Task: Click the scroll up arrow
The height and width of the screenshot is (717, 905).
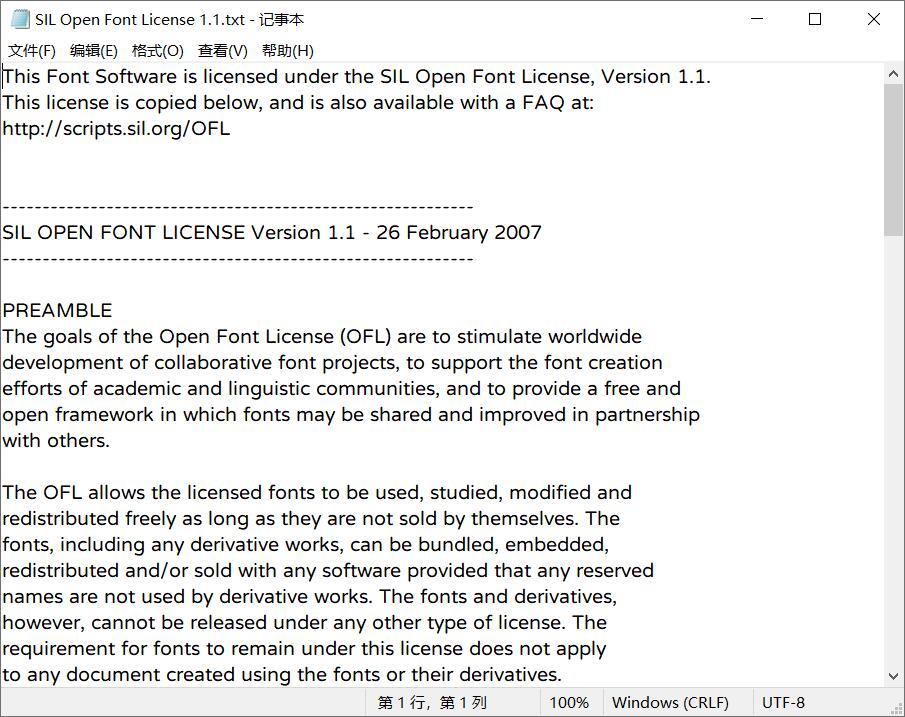Action: tap(894, 74)
